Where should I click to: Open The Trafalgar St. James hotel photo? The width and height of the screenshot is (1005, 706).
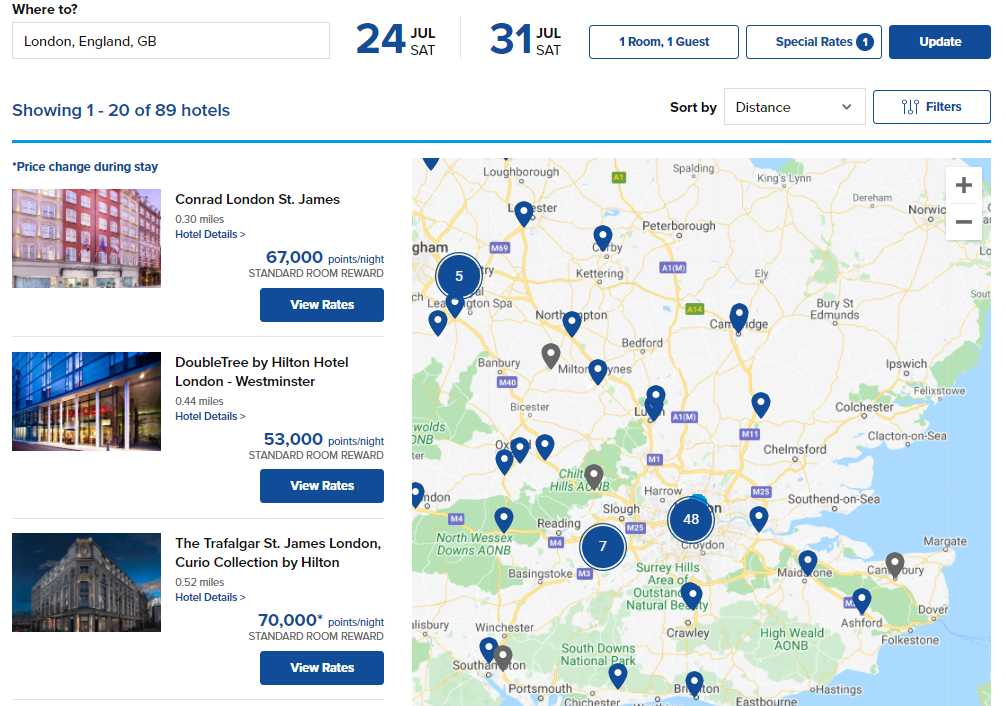click(x=87, y=582)
